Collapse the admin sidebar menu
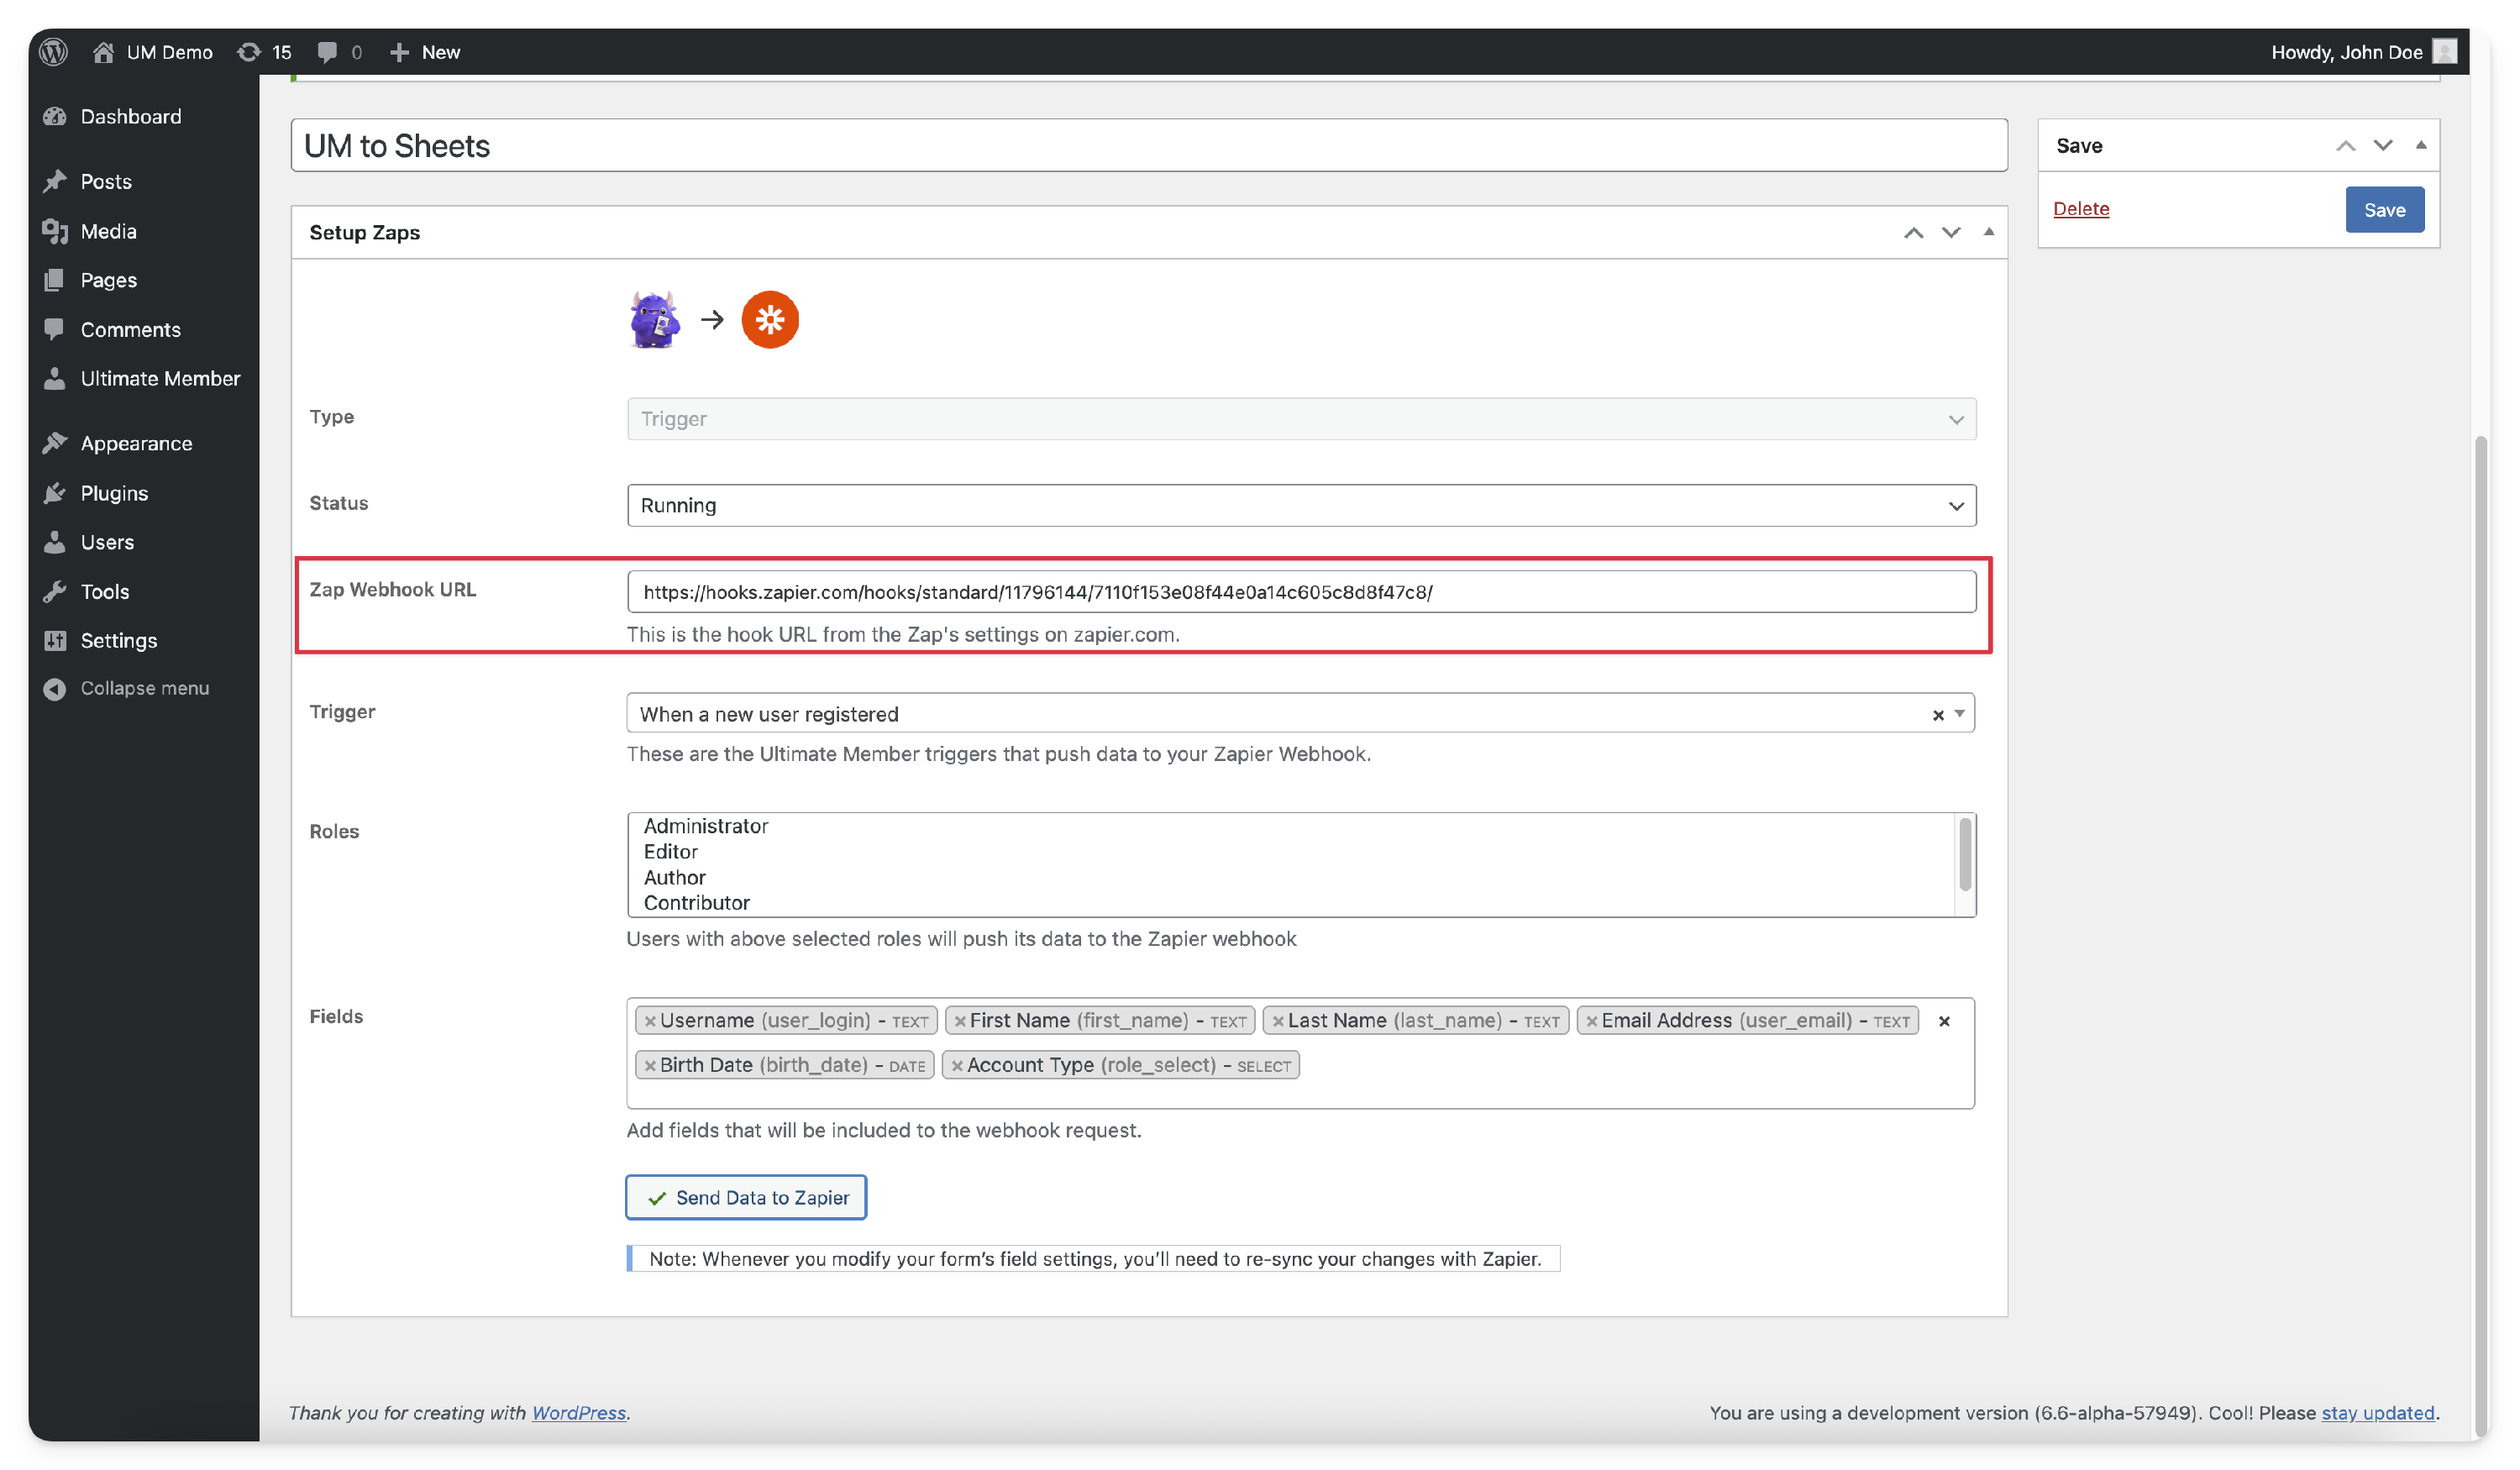This screenshot has width=2520, height=1470. [x=144, y=688]
